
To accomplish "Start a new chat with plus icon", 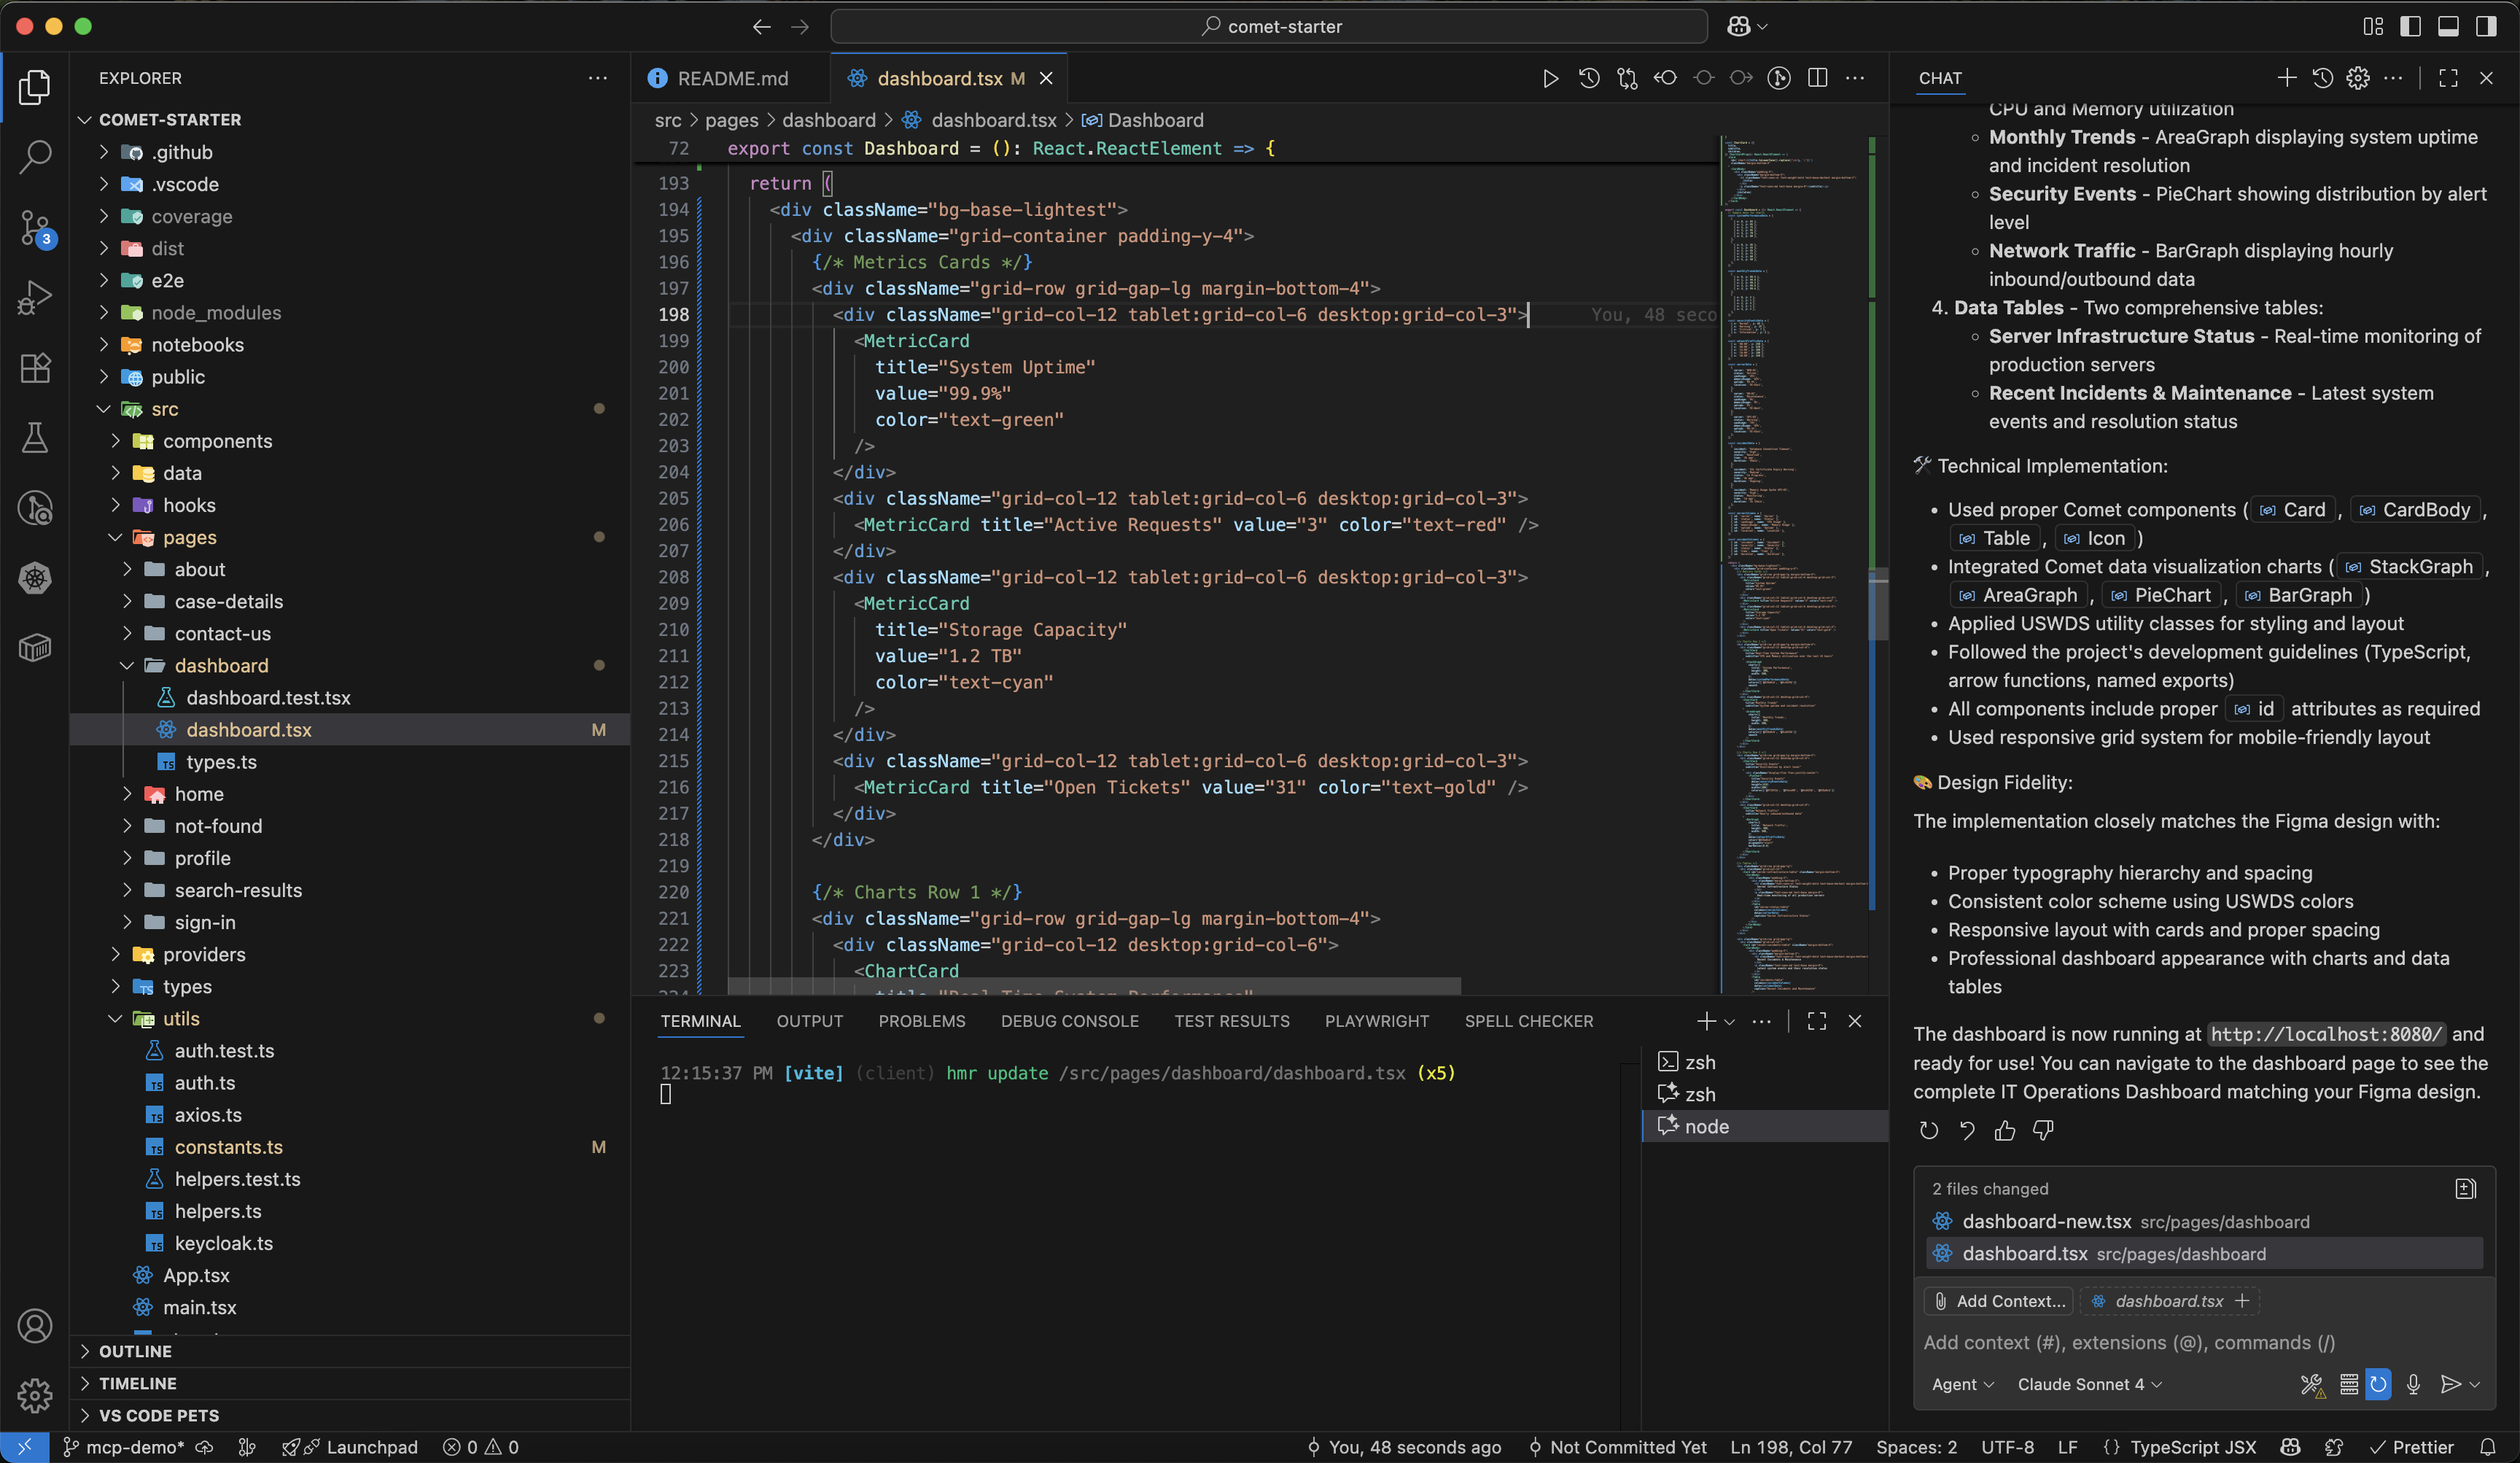I will (x=2286, y=78).
